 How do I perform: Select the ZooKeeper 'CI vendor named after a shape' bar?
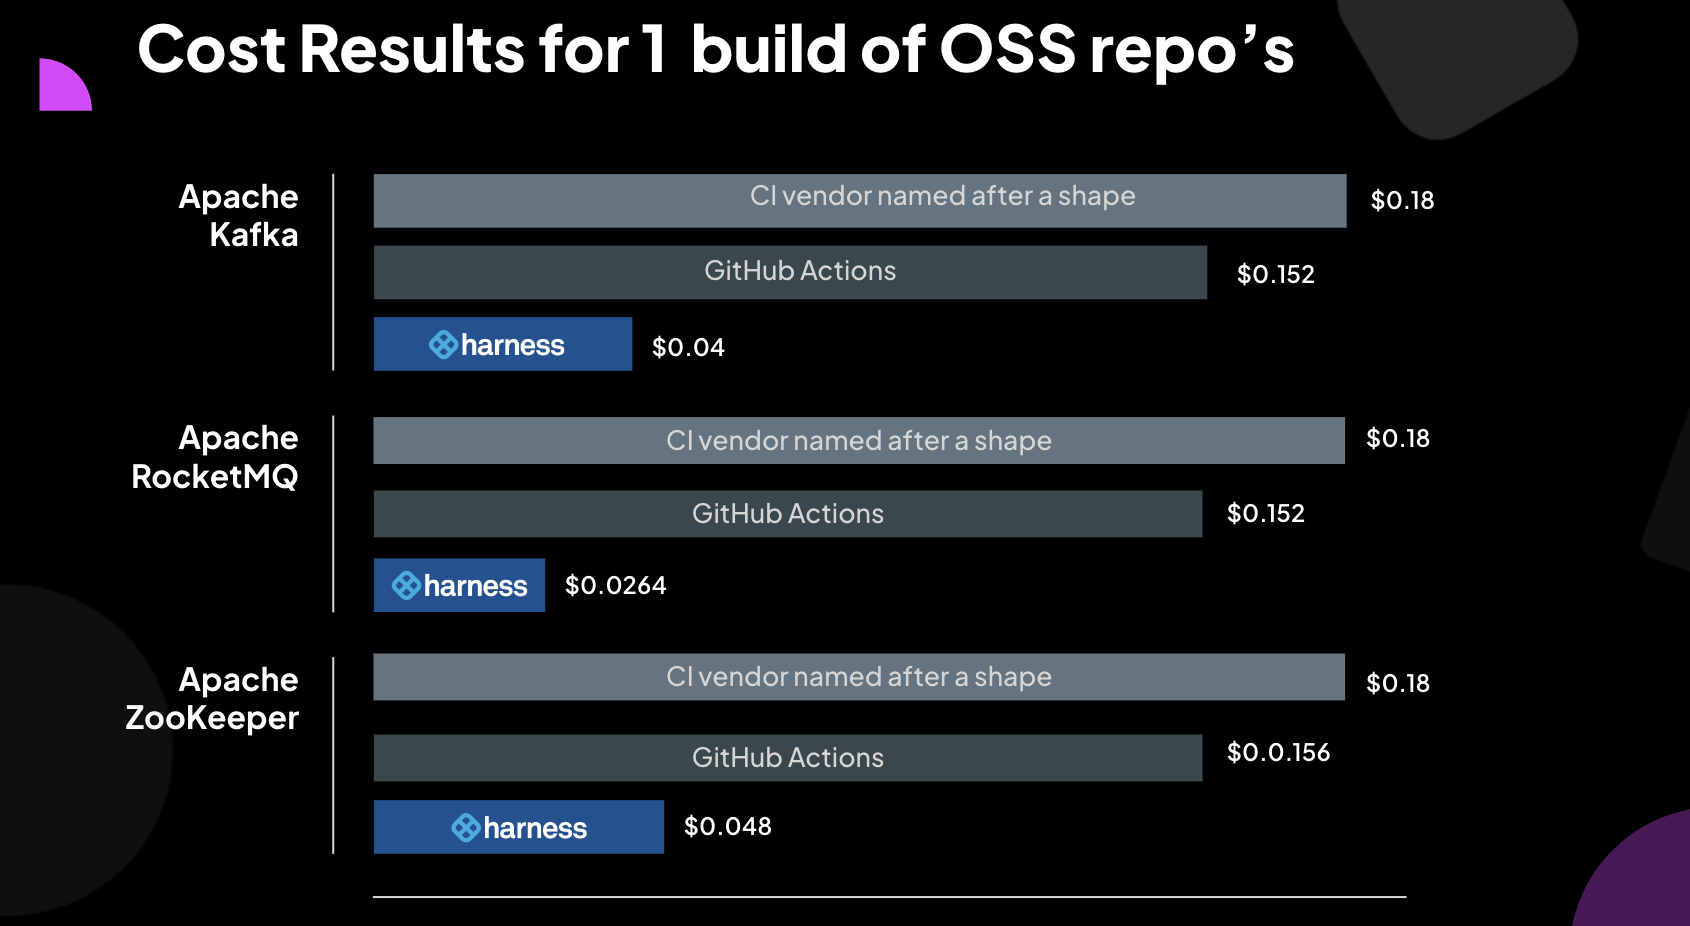tap(858, 677)
